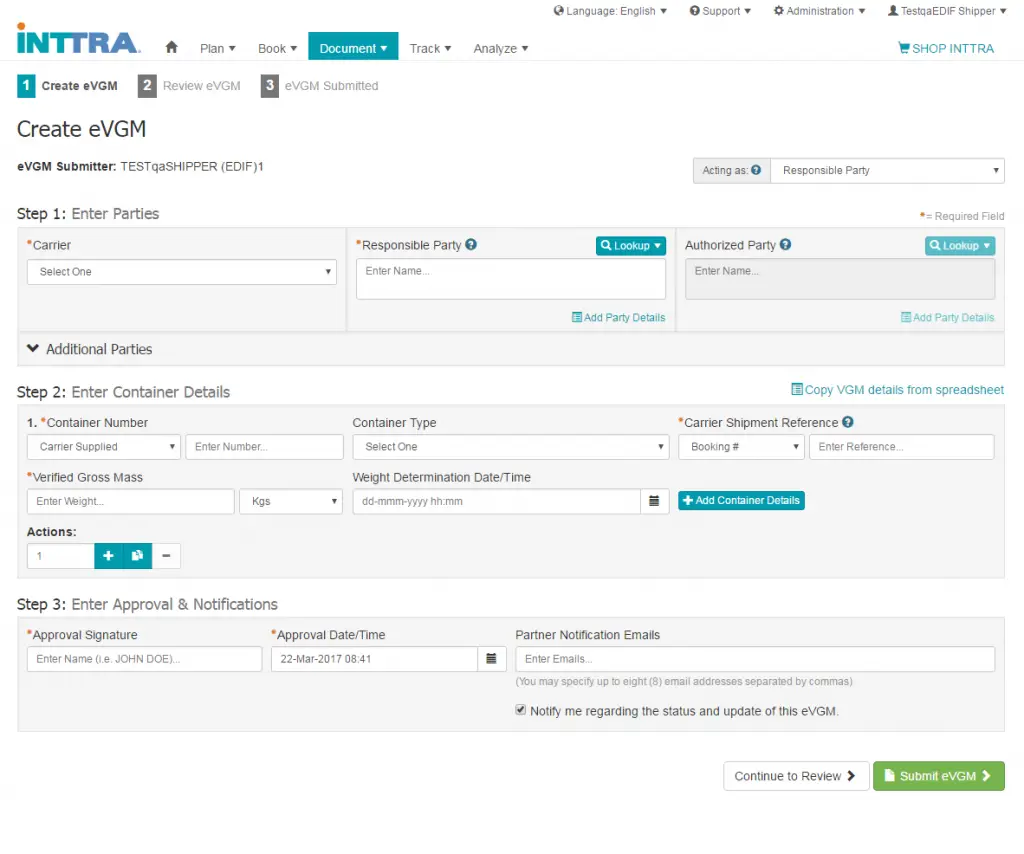Open Carrier Shipment Reference help icon
The width and height of the screenshot is (1024, 854).
point(848,422)
